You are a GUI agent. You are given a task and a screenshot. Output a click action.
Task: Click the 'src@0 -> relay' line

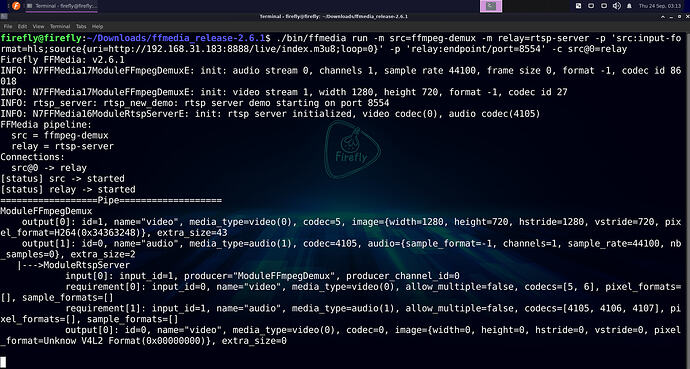(x=49, y=168)
